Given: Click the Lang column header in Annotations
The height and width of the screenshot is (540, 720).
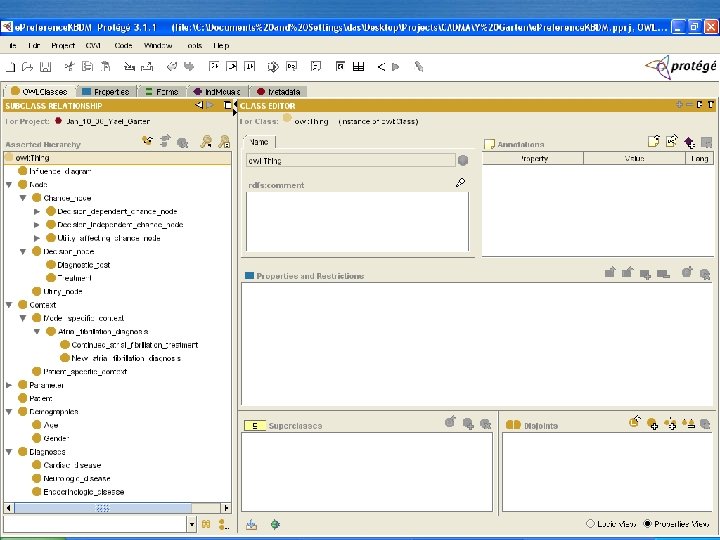Looking at the screenshot, I should coord(700,158).
